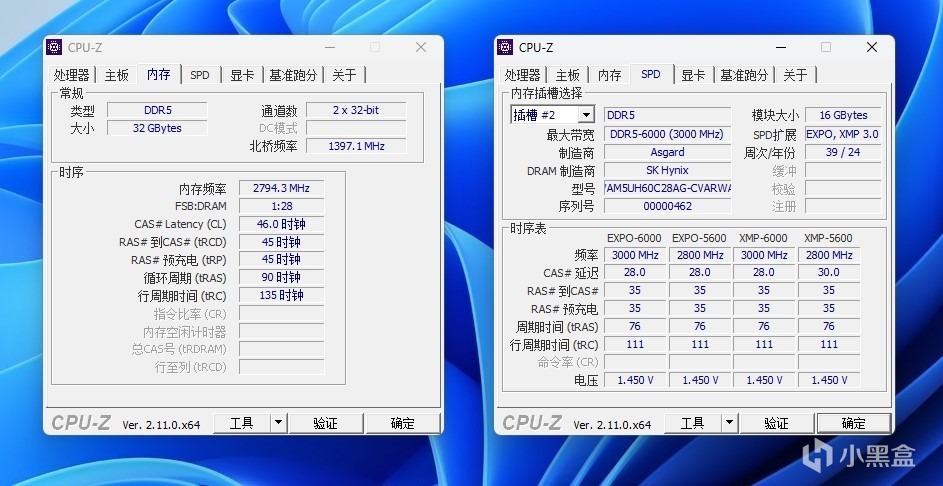Click the 类型 field showing DDR5
Screen dimensions: 943x486
pyautogui.click(x=158, y=110)
